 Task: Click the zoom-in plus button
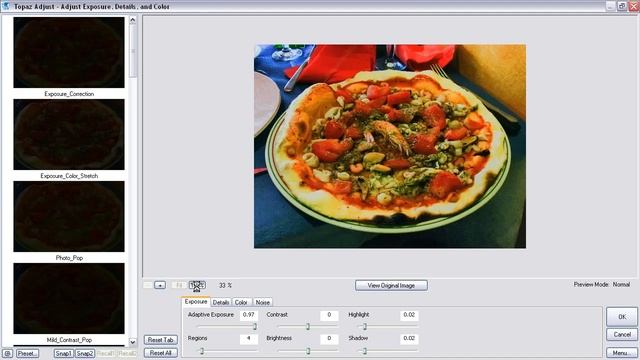pos(160,285)
